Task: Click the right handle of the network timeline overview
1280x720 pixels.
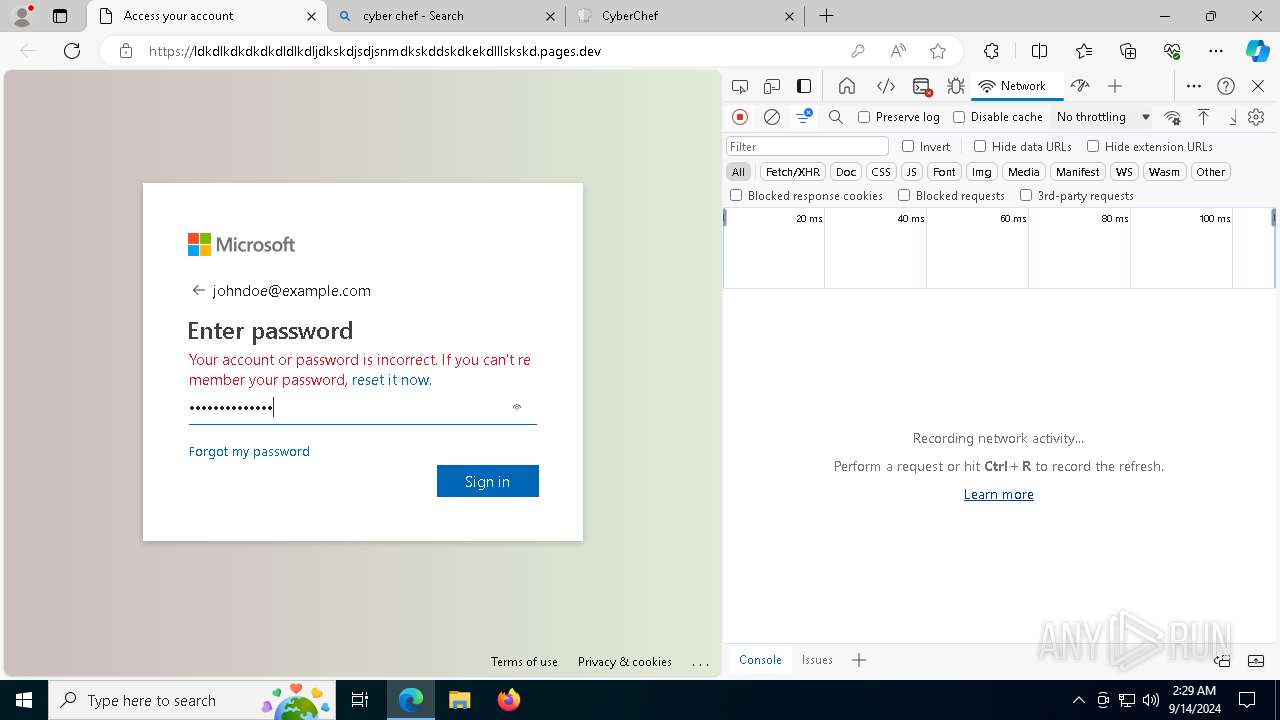Action: tap(1273, 217)
